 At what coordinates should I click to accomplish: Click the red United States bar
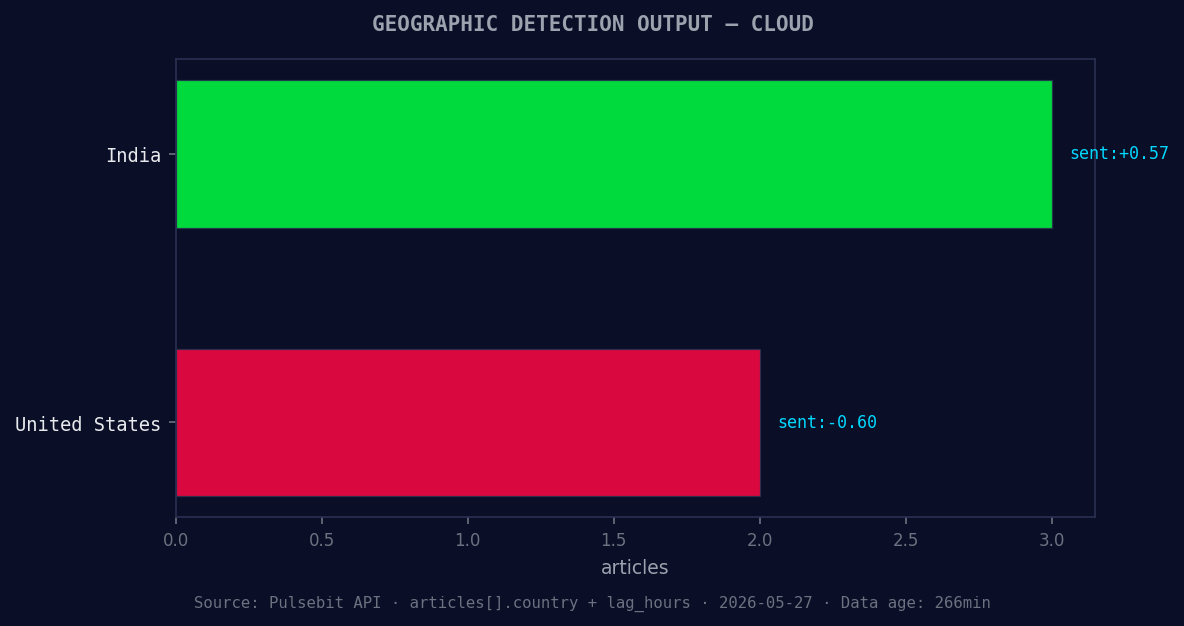[468, 423]
